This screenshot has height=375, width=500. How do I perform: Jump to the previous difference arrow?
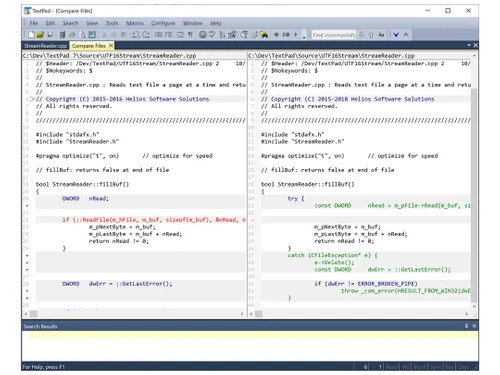click(x=406, y=35)
